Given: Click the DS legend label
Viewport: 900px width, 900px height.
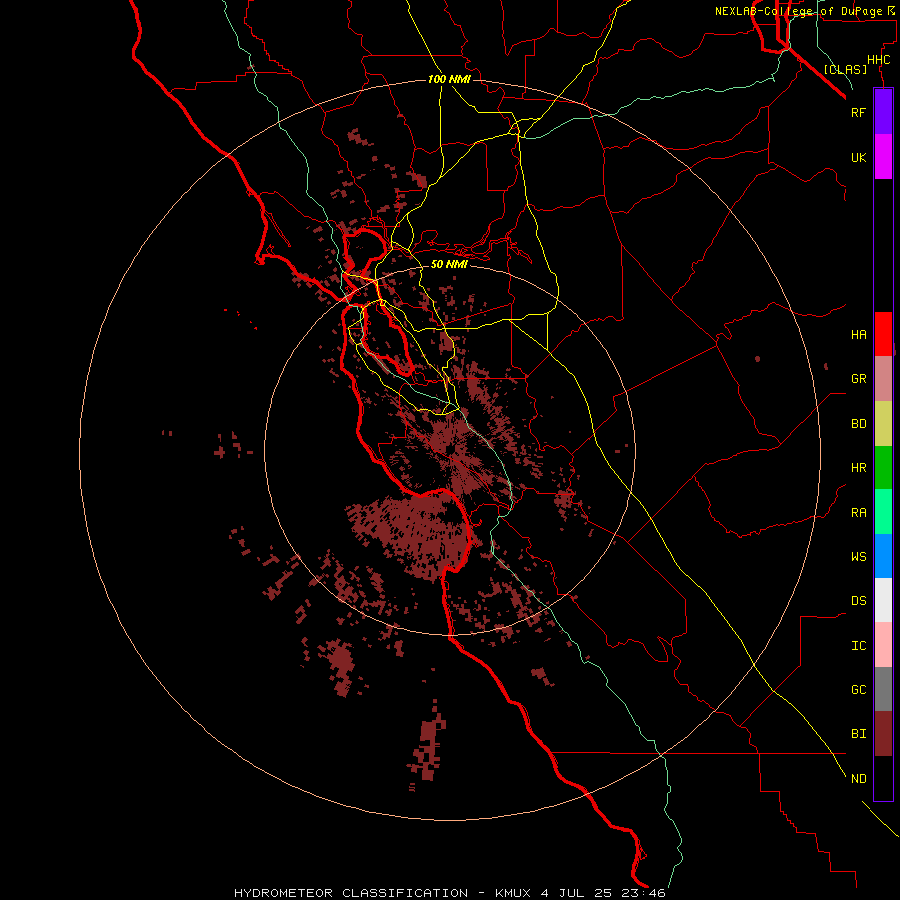Looking at the screenshot, I should 858,601.
